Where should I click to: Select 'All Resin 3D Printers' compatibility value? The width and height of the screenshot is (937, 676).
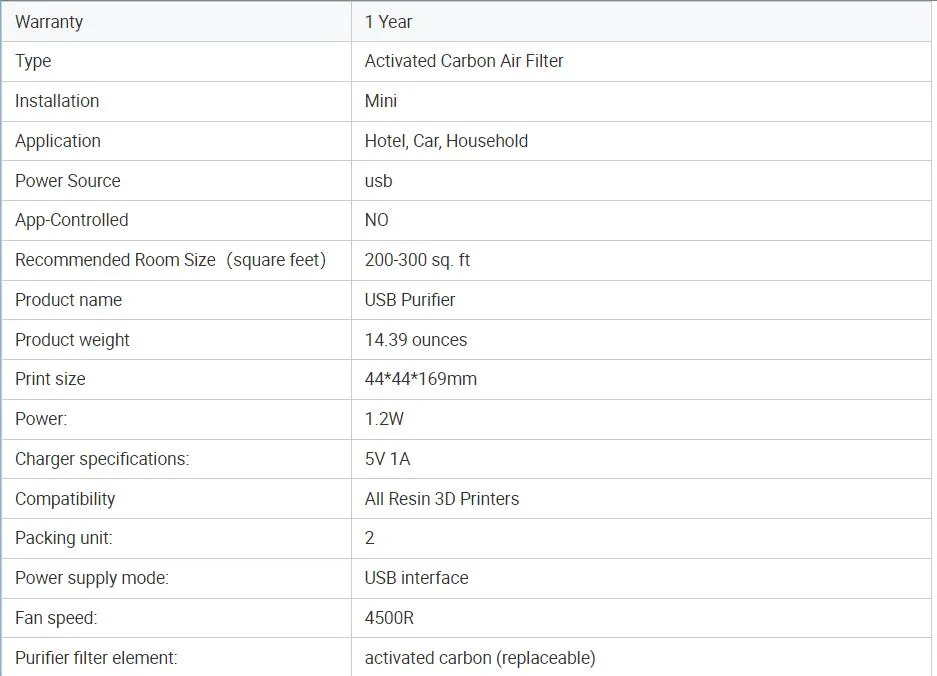coord(442,499)
